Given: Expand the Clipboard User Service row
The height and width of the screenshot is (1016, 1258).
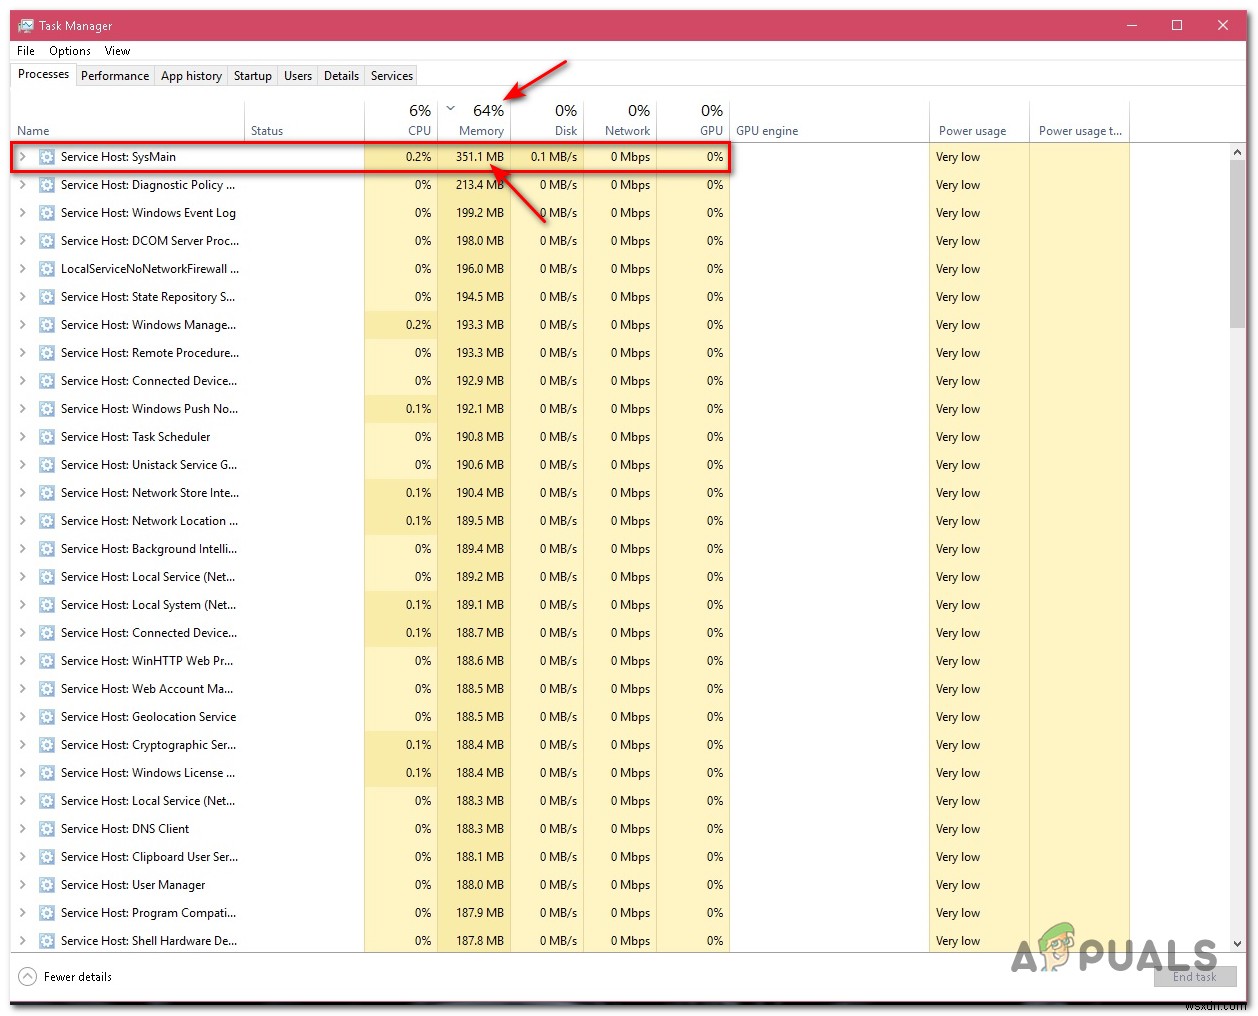Looking at the screenshot, I should [x=22, y=856].
